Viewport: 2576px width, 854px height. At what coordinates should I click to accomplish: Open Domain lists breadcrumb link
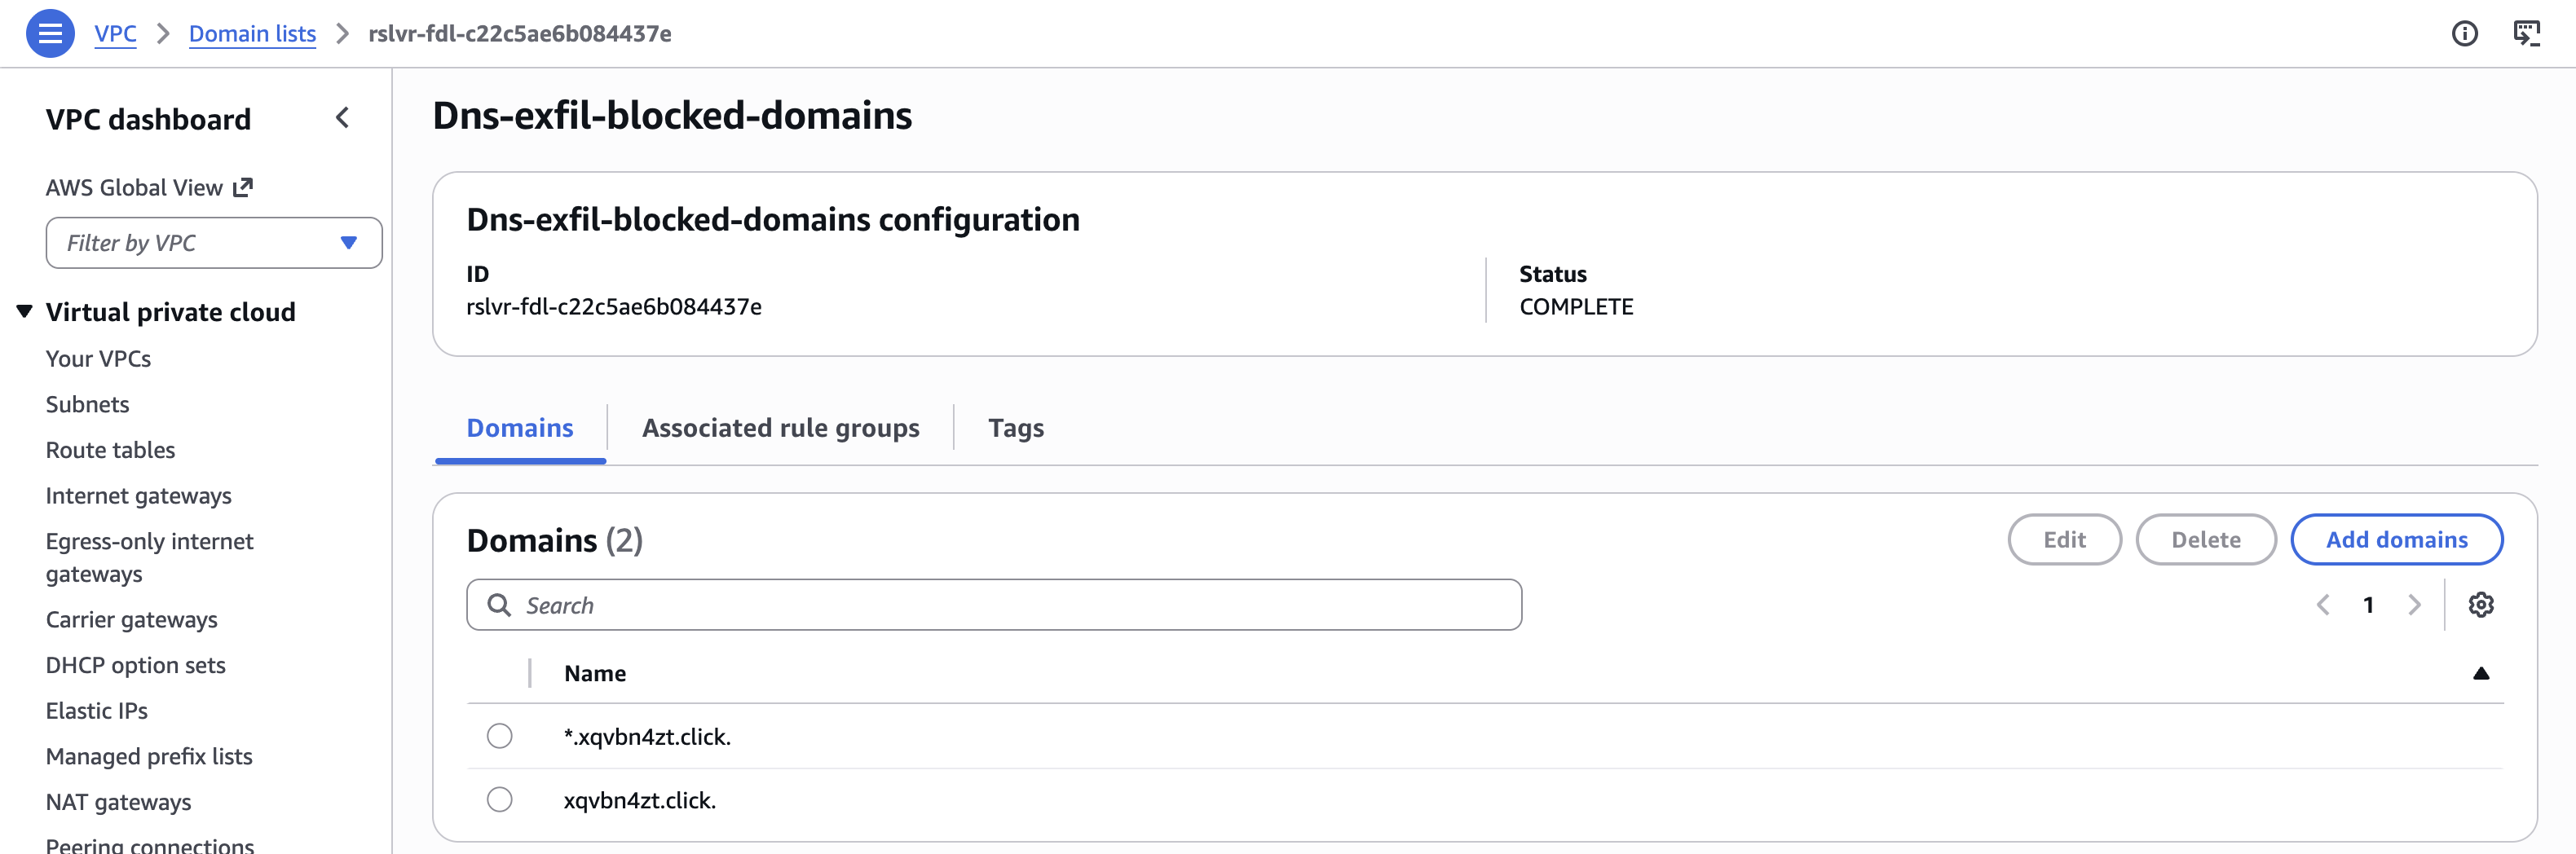(x=252, y=34)
